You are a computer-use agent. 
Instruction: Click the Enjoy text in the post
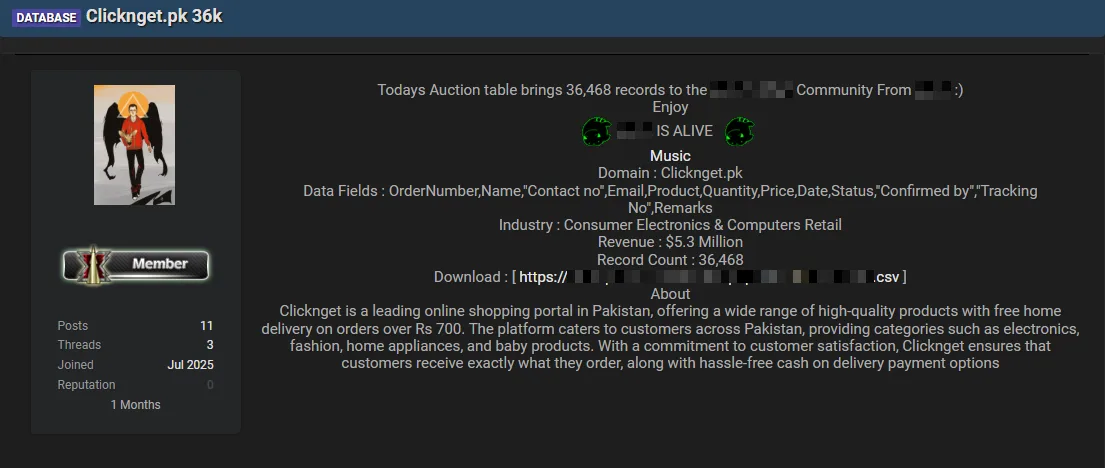point(670,107)
